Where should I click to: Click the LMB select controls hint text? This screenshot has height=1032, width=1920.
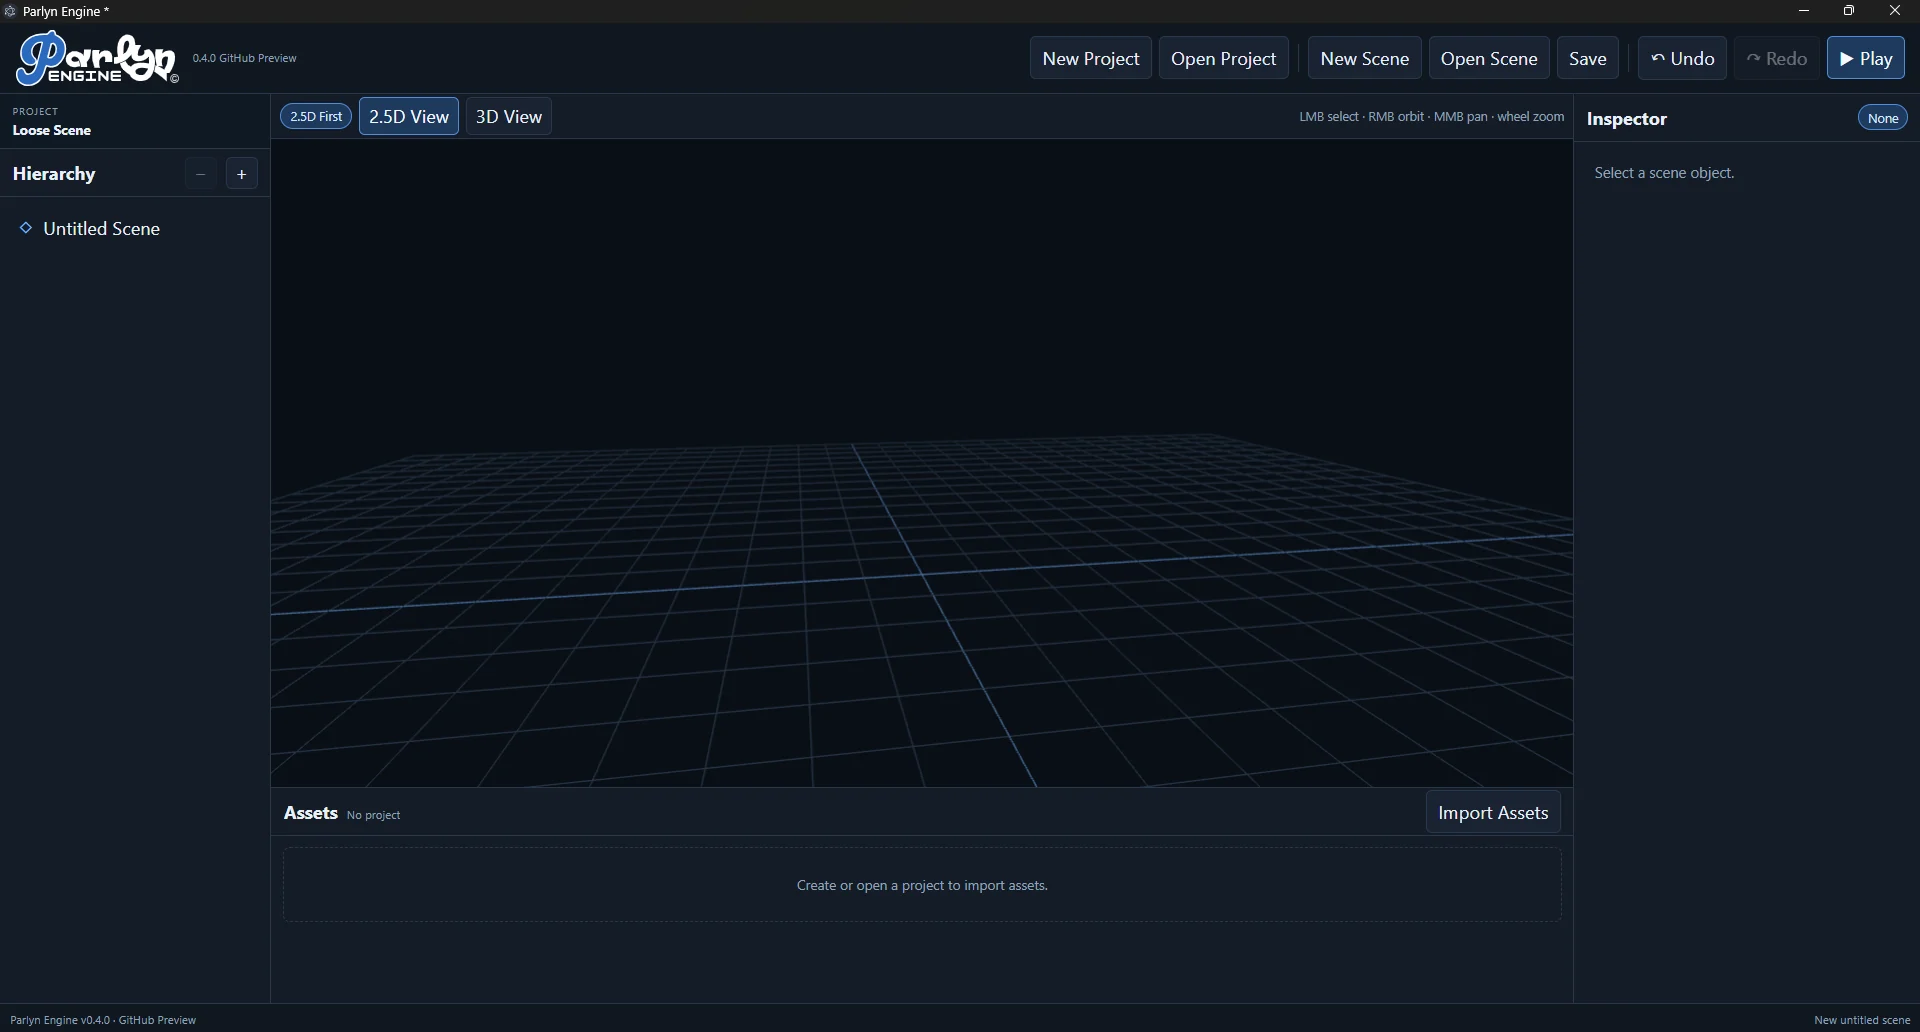pos(1431,117)
